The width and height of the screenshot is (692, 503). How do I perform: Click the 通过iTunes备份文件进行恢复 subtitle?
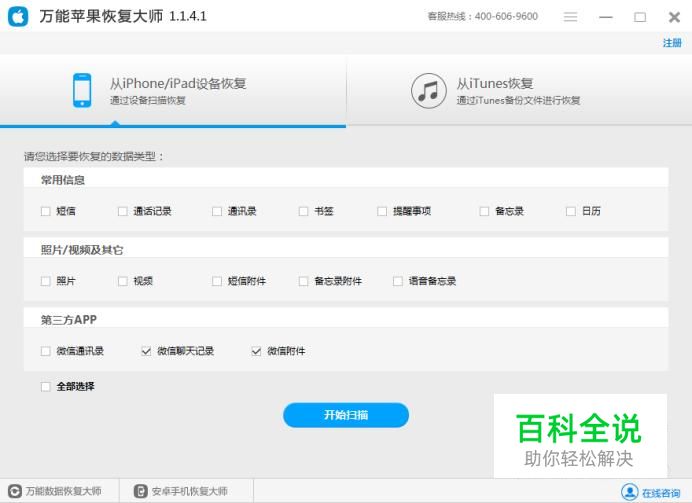[x=518, y=101]
